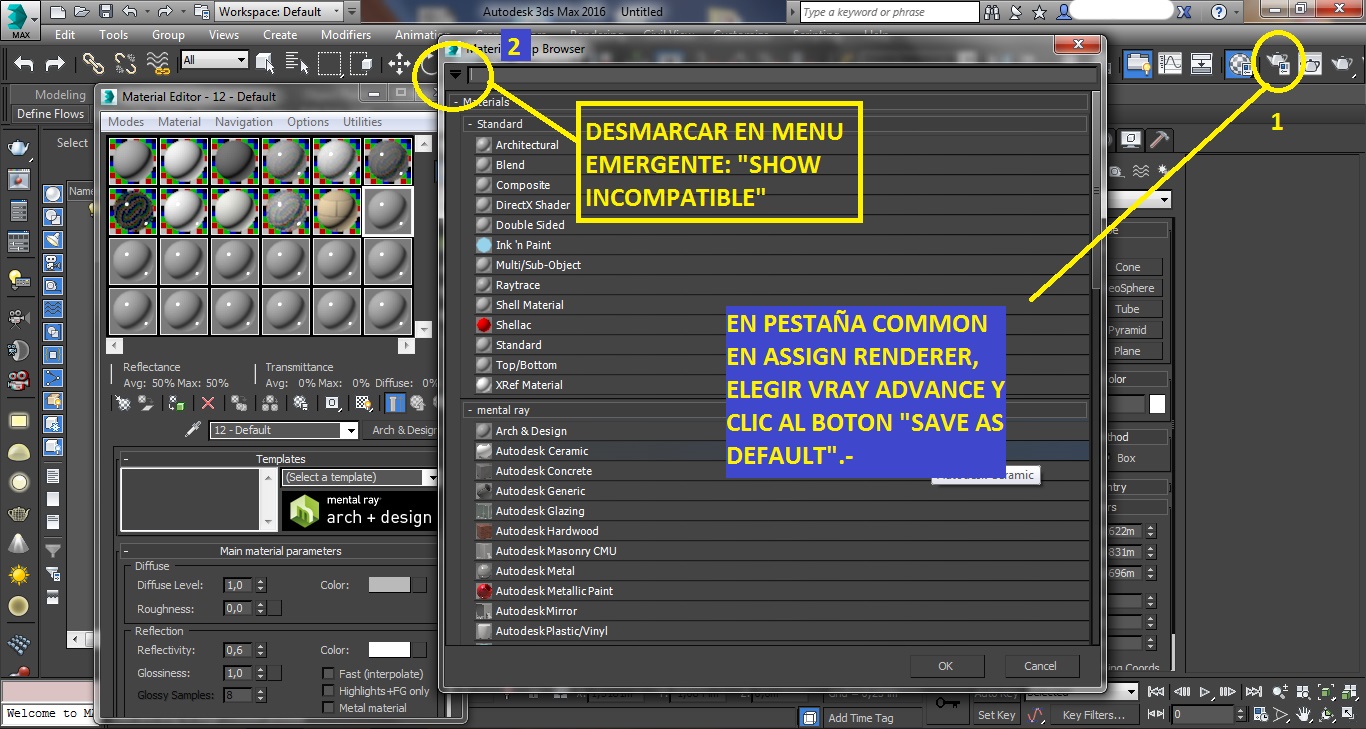Open the Rendered Frame Window icon

(x=1310, y=63)
